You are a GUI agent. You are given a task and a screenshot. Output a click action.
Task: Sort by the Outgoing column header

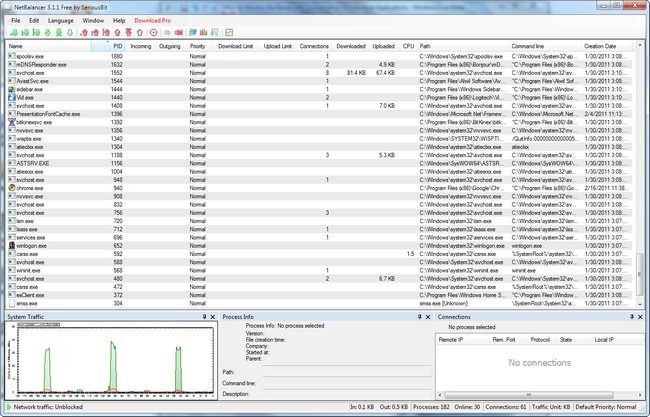click(170, 46)
